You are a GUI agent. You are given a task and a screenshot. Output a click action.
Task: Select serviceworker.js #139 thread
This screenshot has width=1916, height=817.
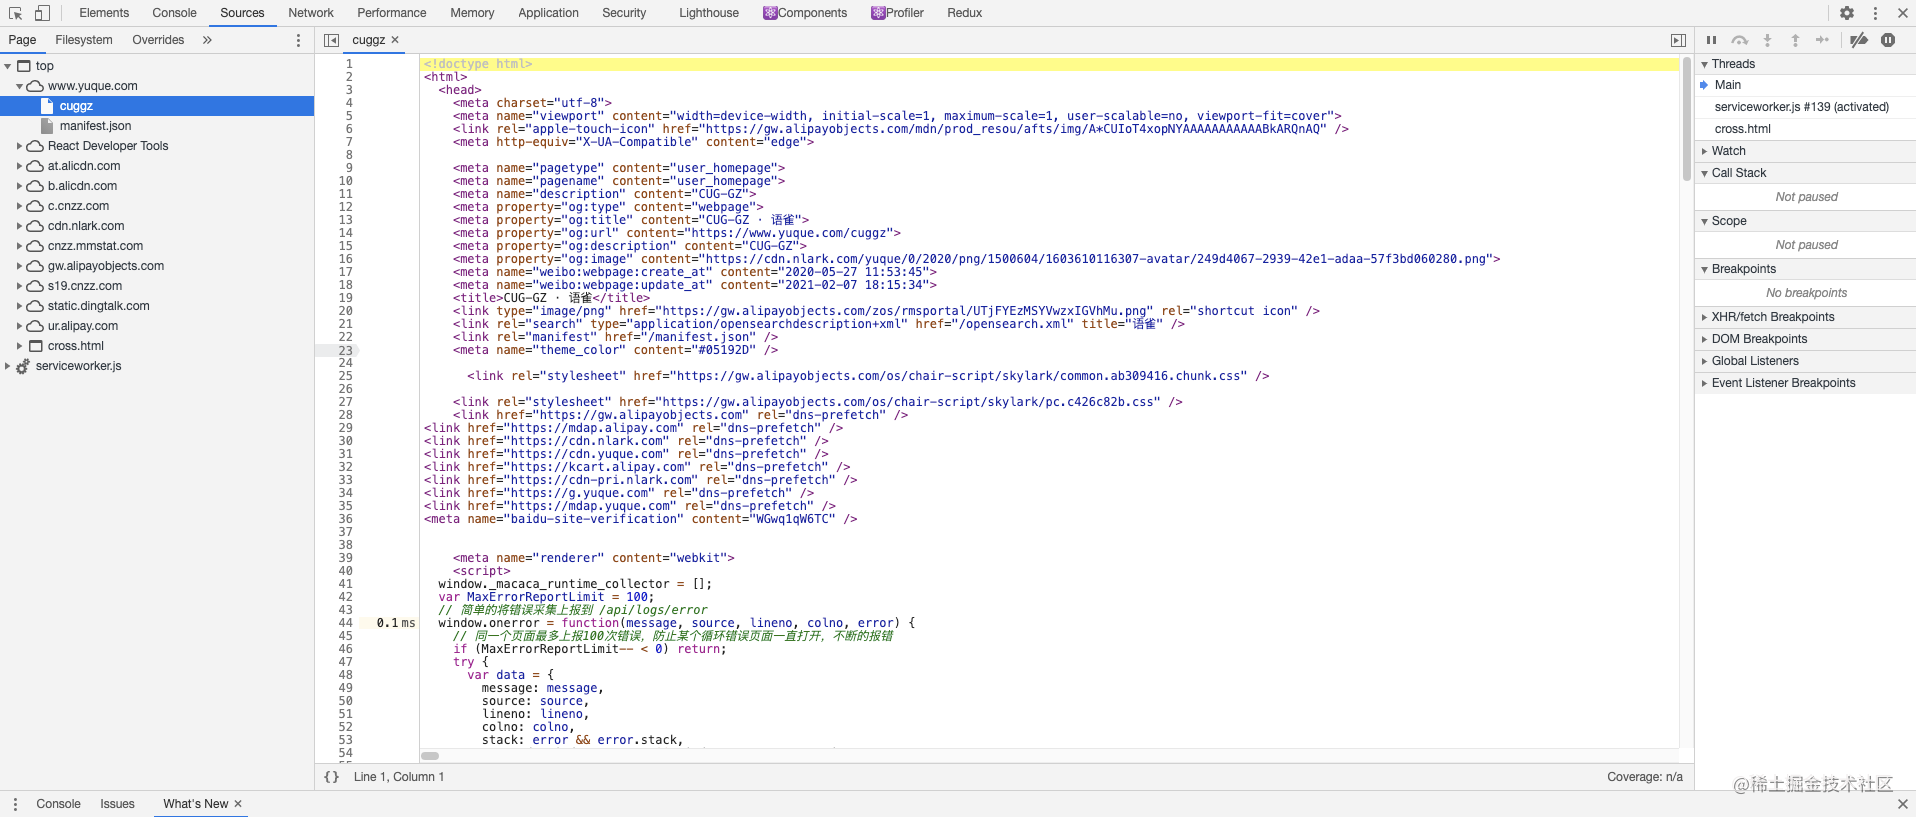coord(1801,107)
